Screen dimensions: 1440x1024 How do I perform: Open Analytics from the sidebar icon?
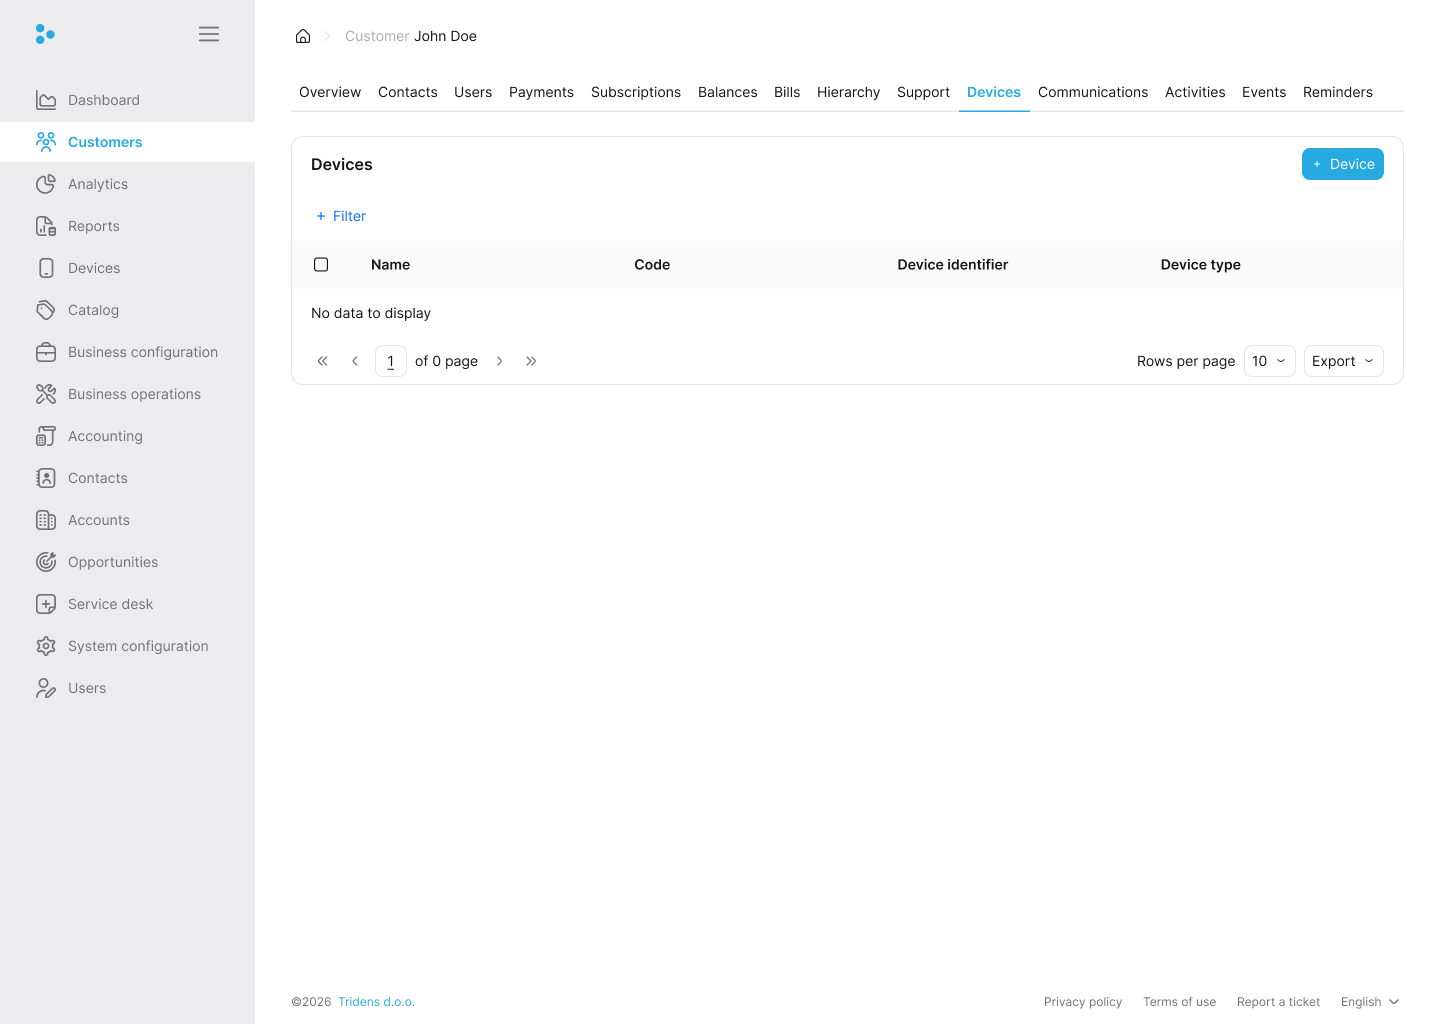click(x=46, y=184)
